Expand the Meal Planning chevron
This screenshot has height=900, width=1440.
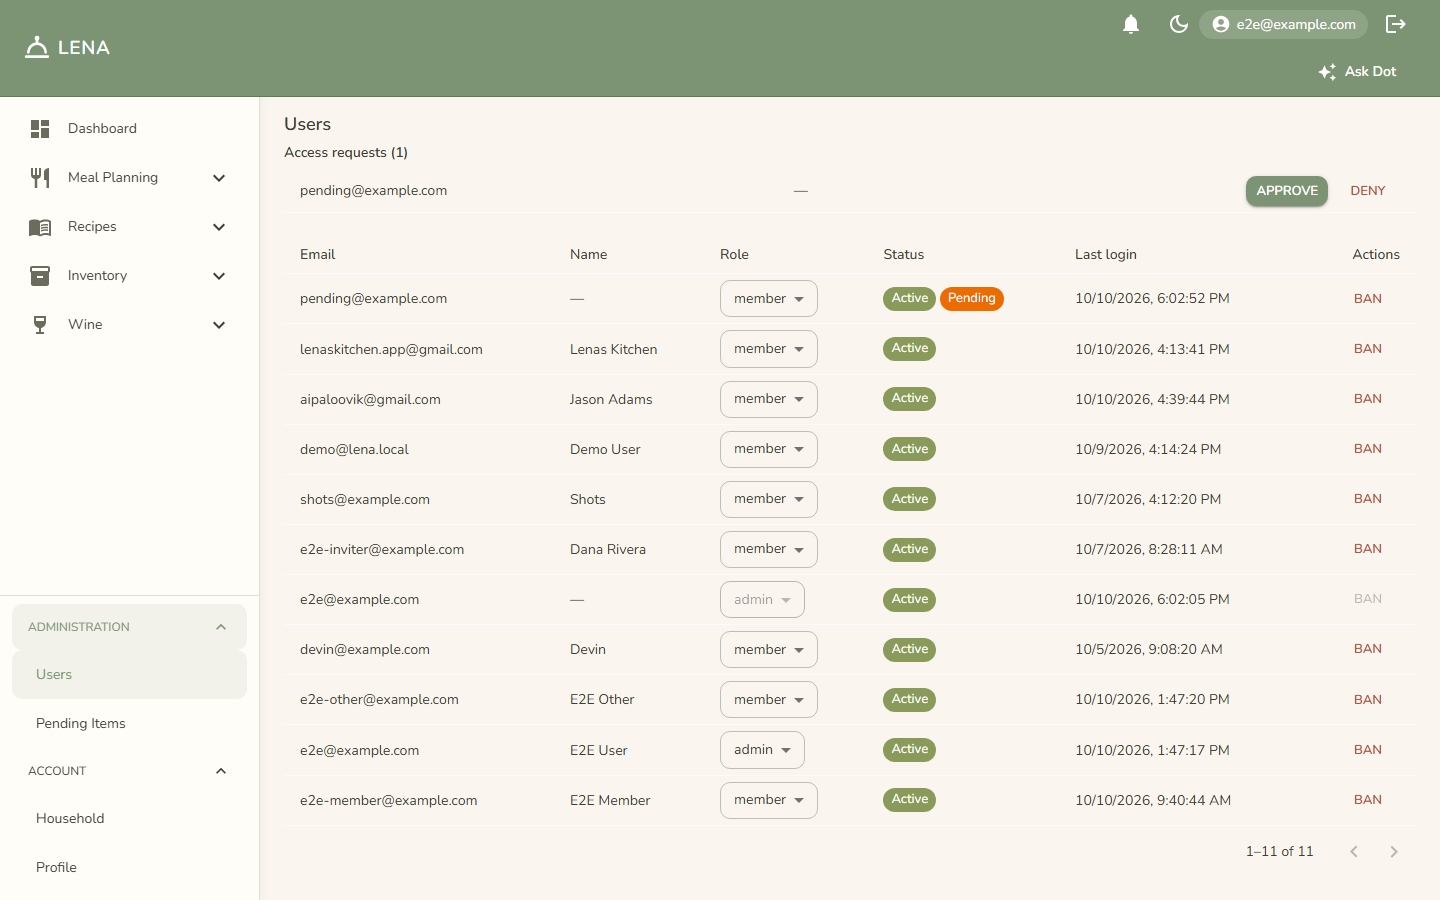[219, 178]
